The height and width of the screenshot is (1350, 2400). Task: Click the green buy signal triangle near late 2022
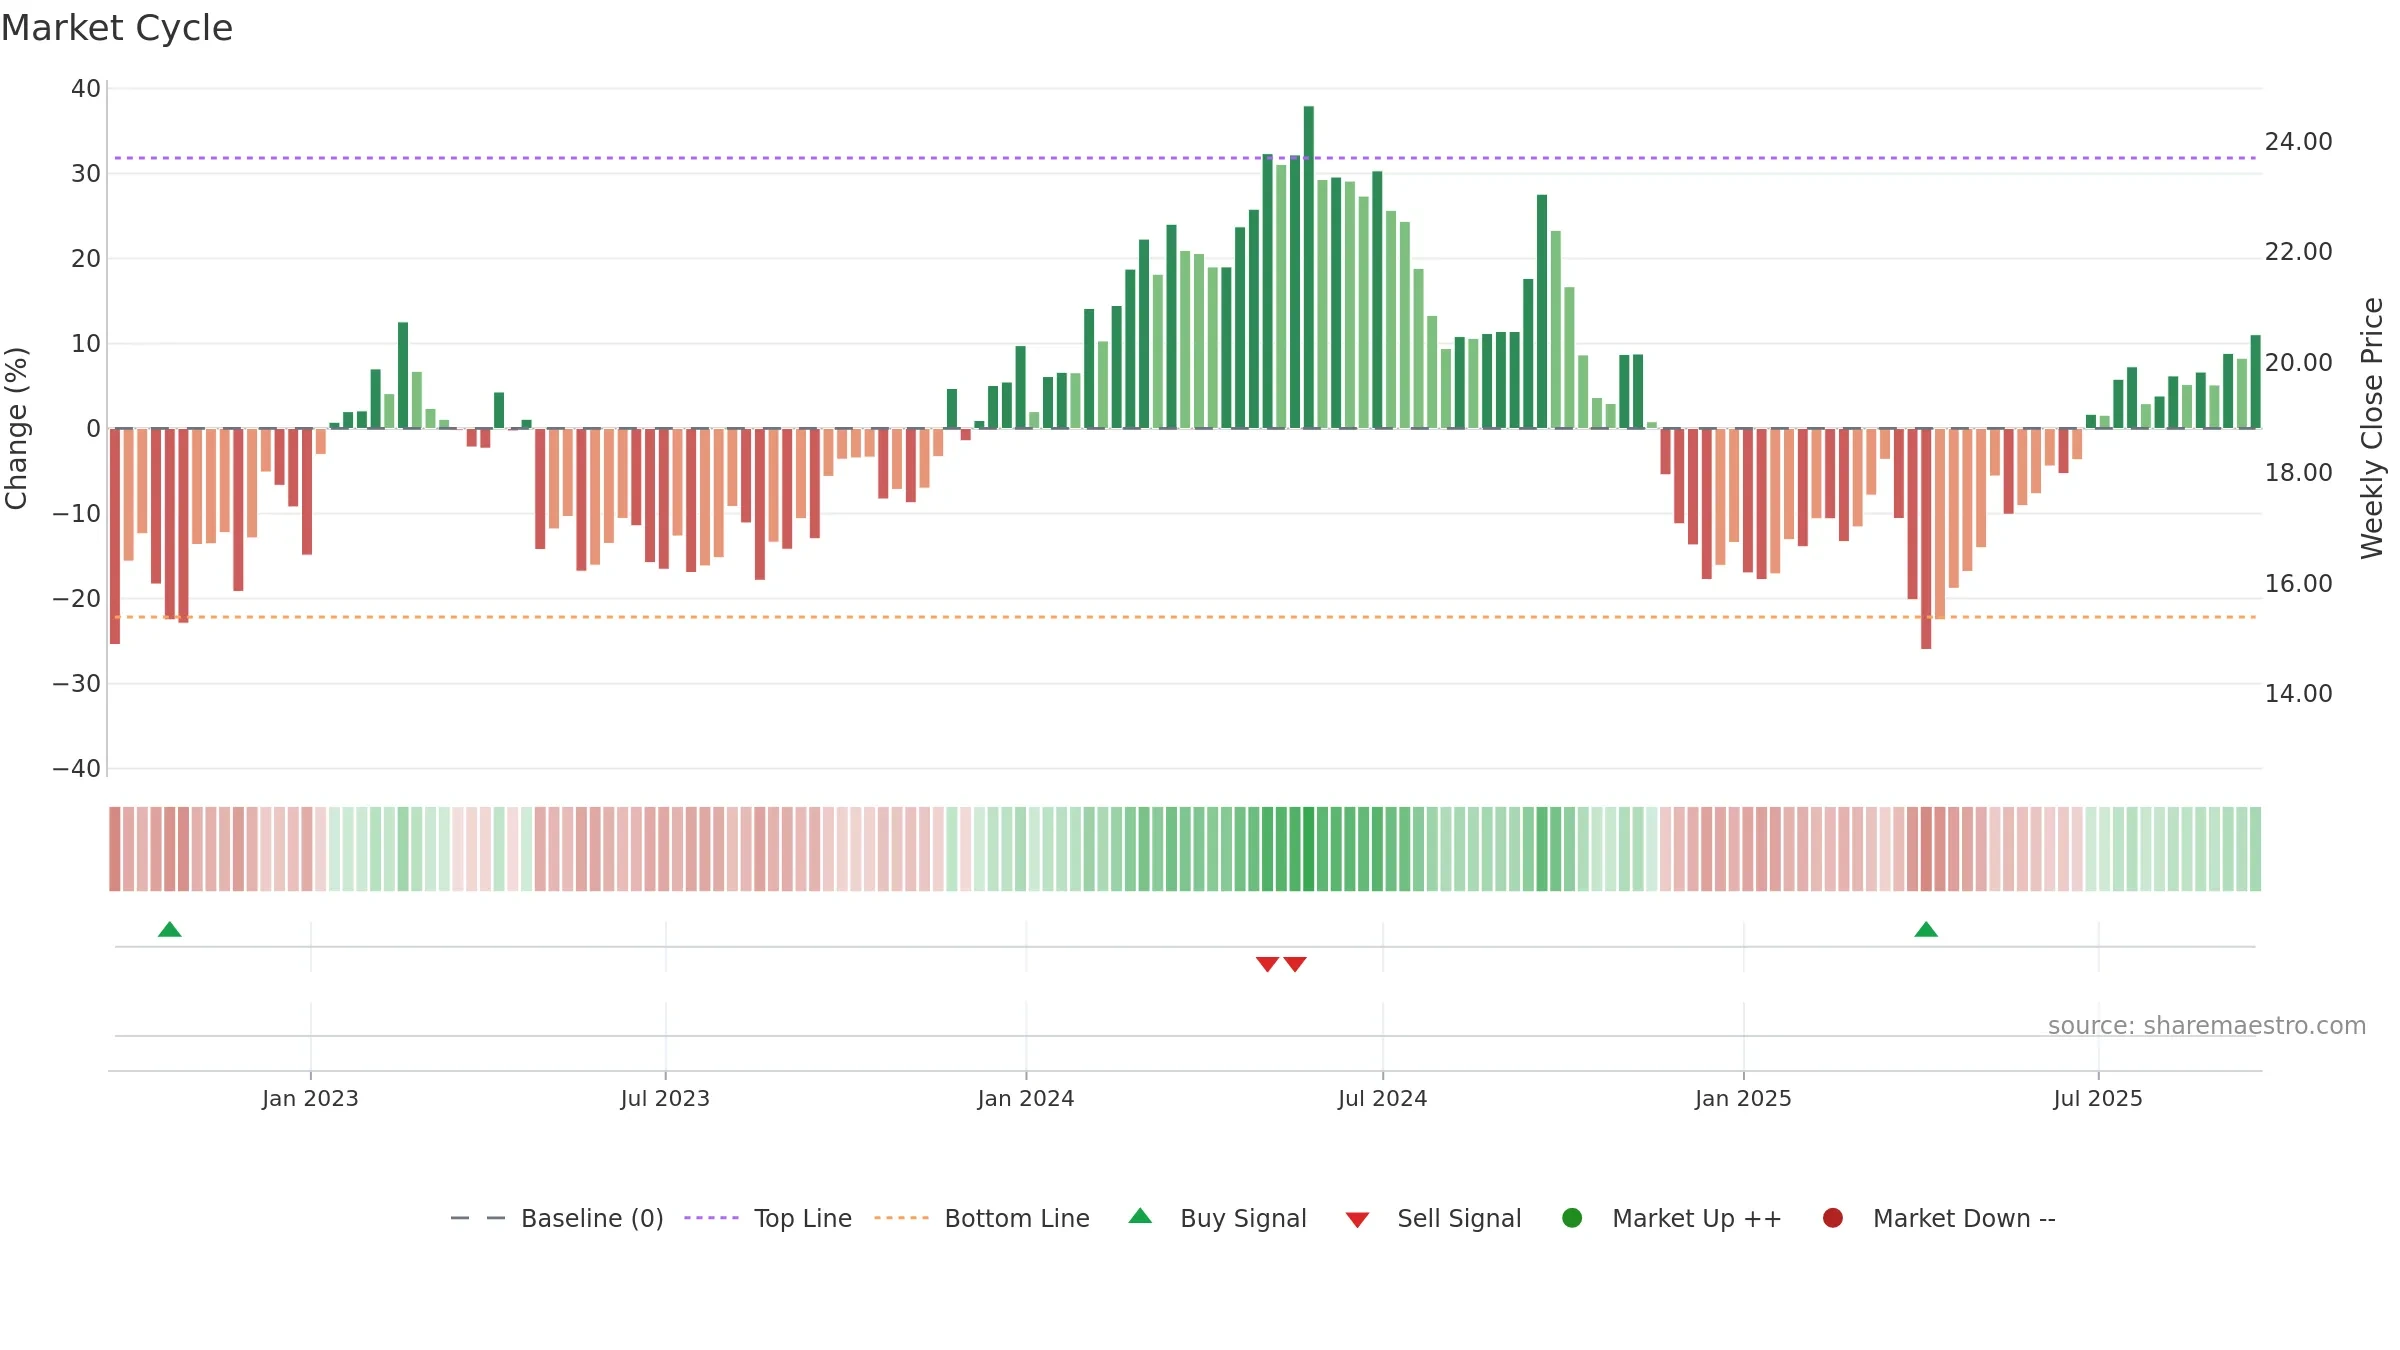(170, 929)
